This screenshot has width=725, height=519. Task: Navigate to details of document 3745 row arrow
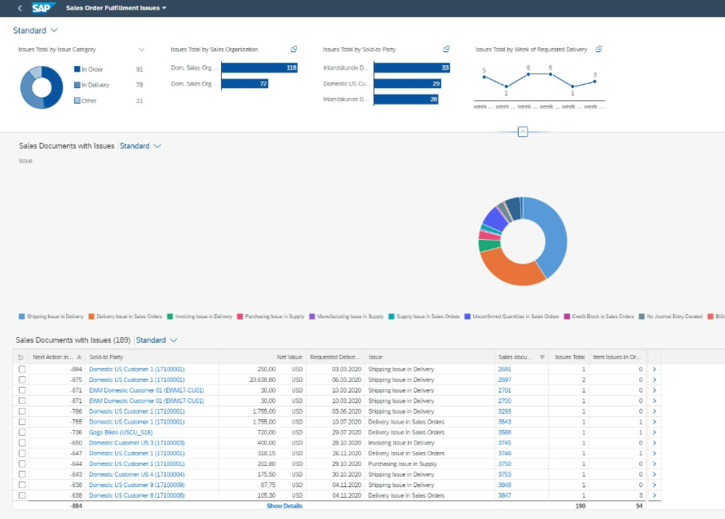654,443
